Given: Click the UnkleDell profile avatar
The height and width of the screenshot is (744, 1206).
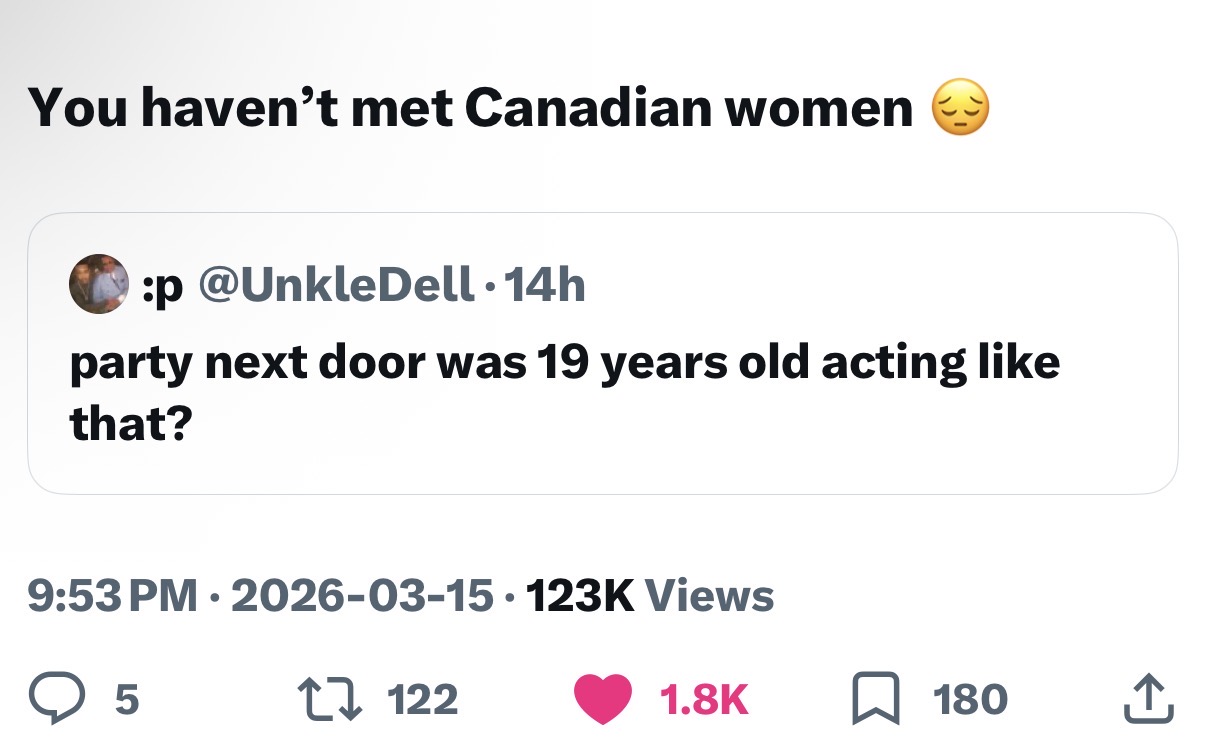Looking at the screenshot, I should (x=98, y=286).
